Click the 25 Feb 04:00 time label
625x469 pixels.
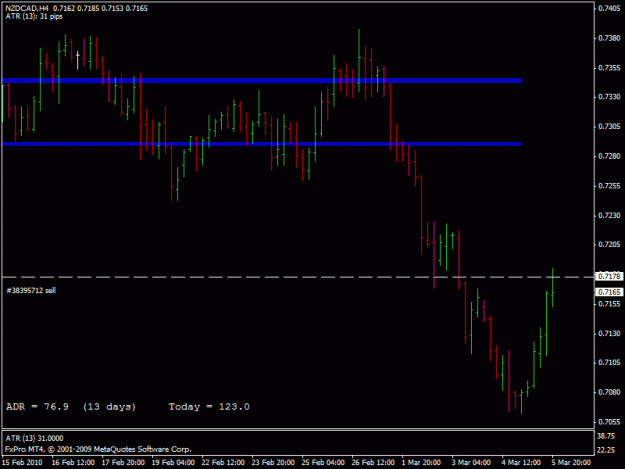323,462
